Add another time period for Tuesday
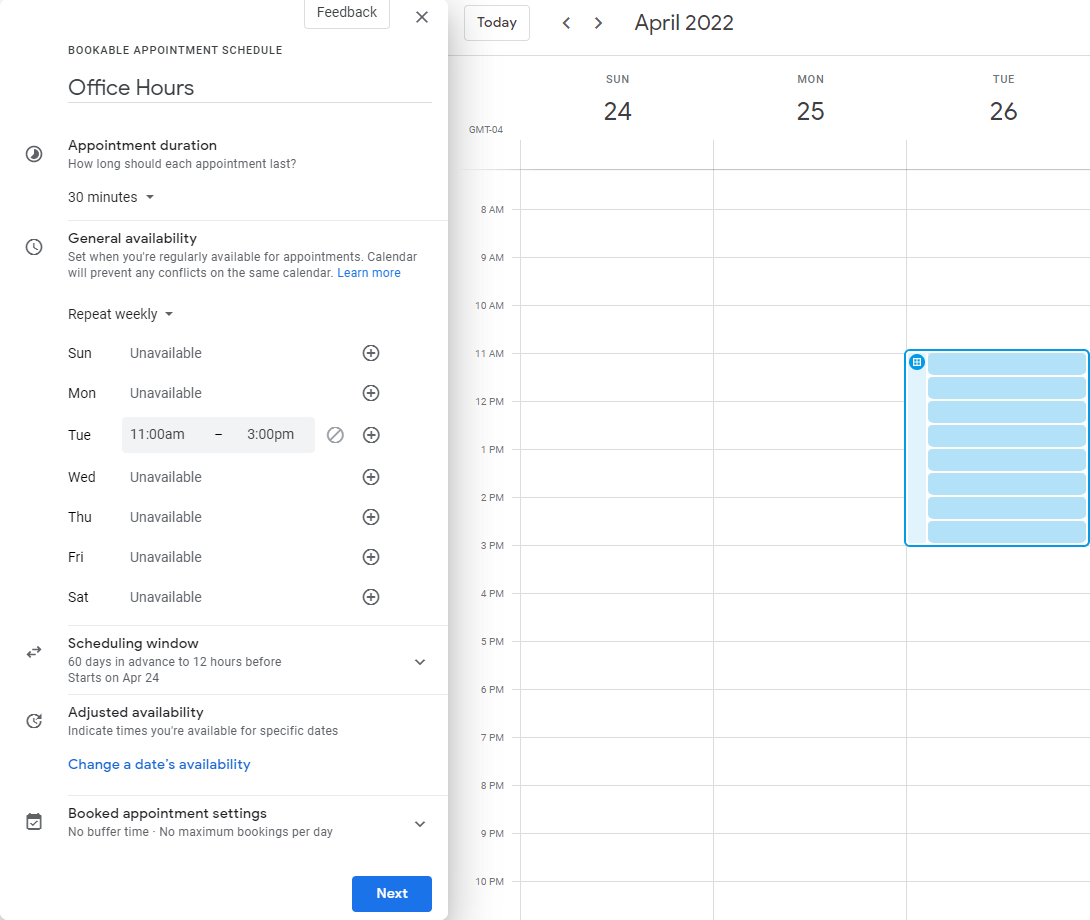The image size is (1090, 920). click(x=371, y=435)
